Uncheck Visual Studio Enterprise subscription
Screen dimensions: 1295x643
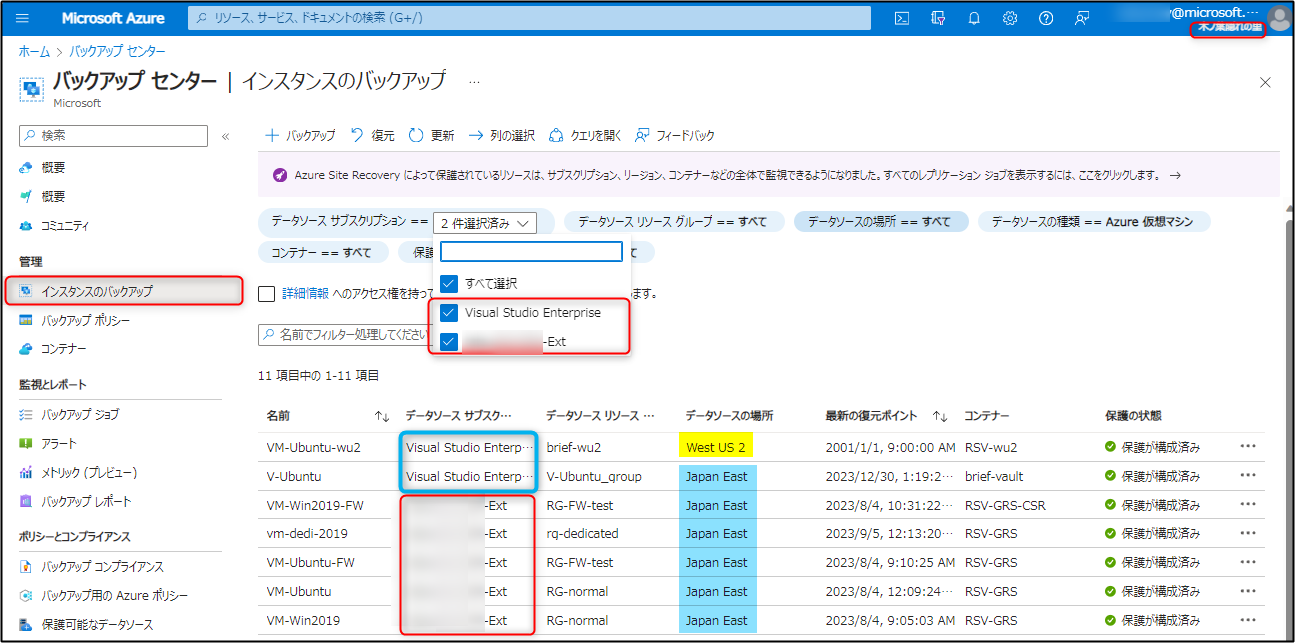pos(449,313)
